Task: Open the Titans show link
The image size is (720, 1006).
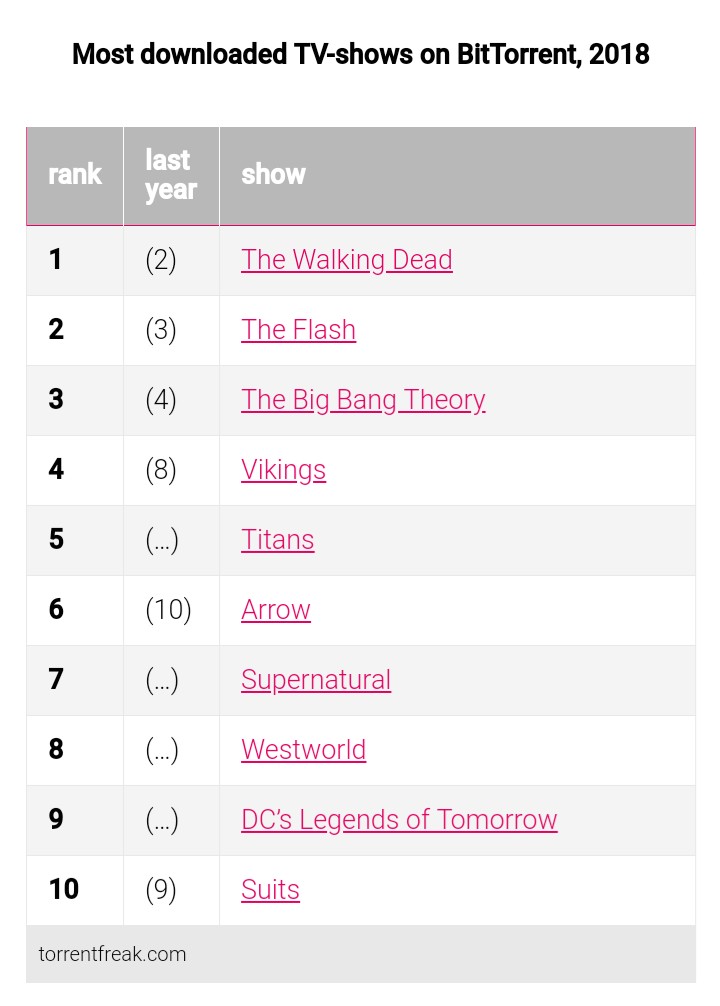Action: [x=277, y=540]
